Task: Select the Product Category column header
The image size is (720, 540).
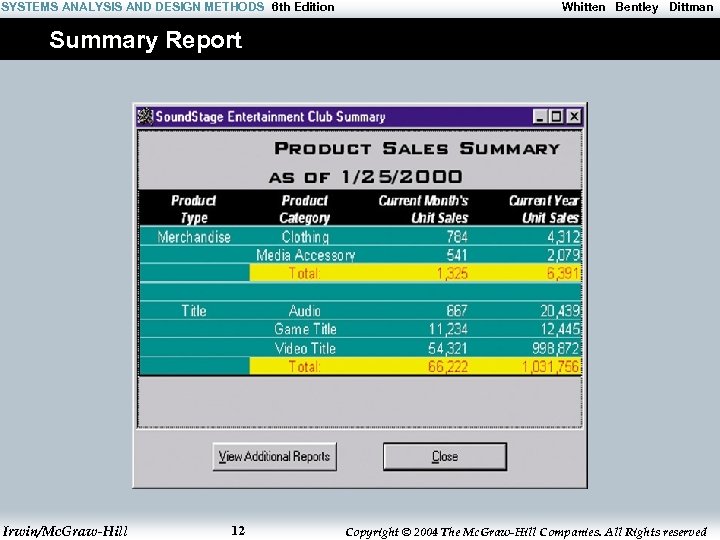Action: coord(305,209)
